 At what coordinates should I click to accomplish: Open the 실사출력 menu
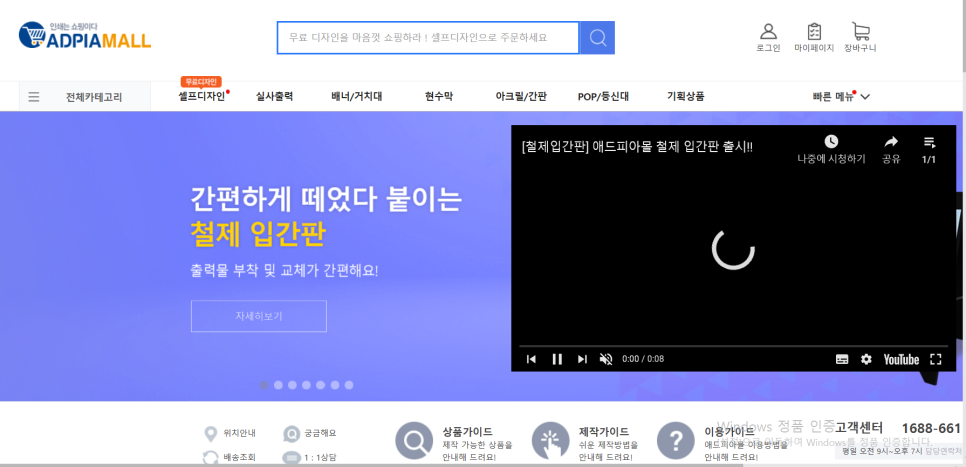click(274, 96)
